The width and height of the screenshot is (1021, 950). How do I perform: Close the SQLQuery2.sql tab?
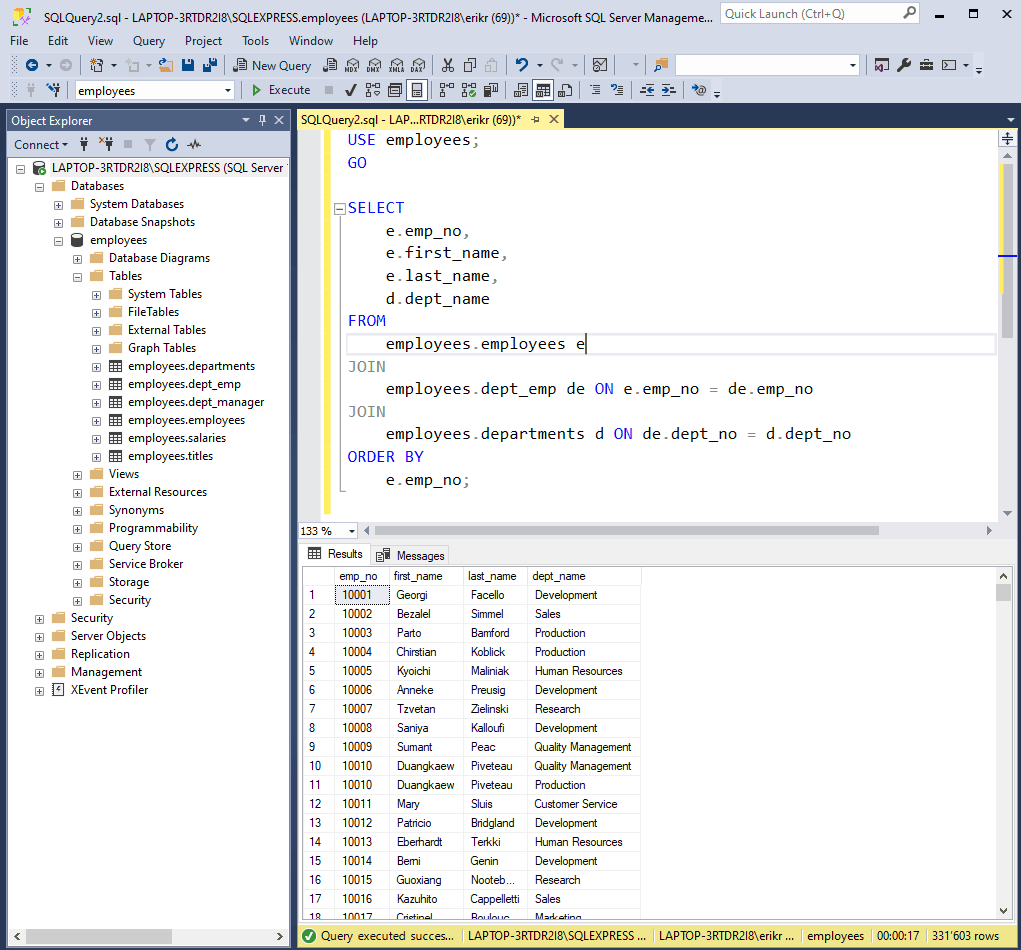[554, 119]
